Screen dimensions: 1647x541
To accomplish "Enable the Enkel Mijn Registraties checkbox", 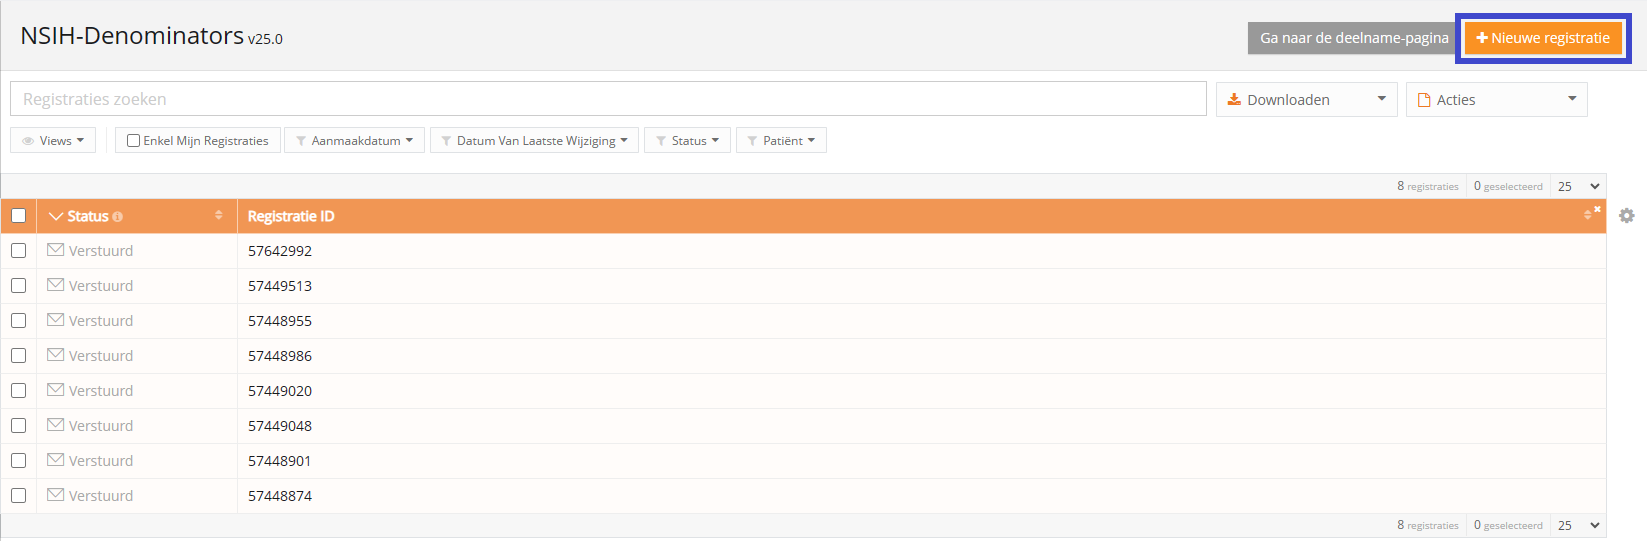I will (133, 141).
